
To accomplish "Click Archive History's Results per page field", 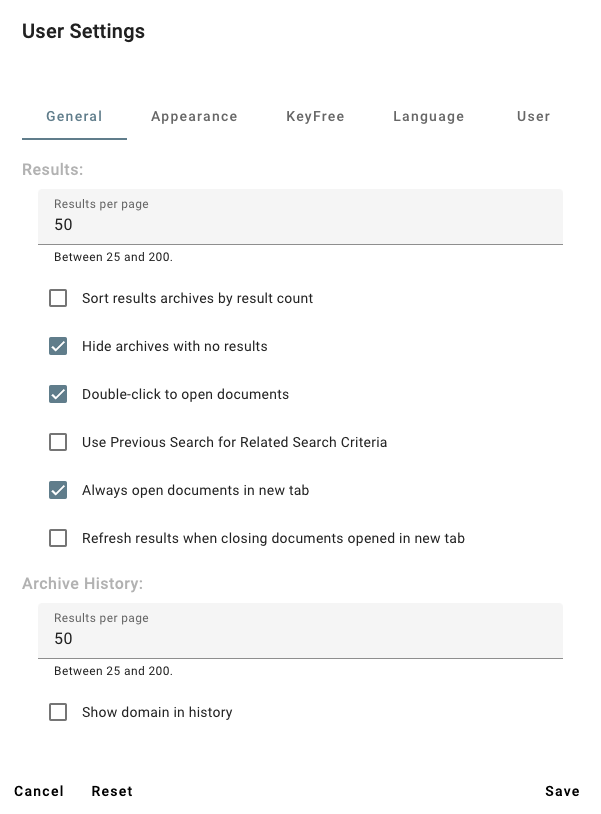I will point(300,639).
